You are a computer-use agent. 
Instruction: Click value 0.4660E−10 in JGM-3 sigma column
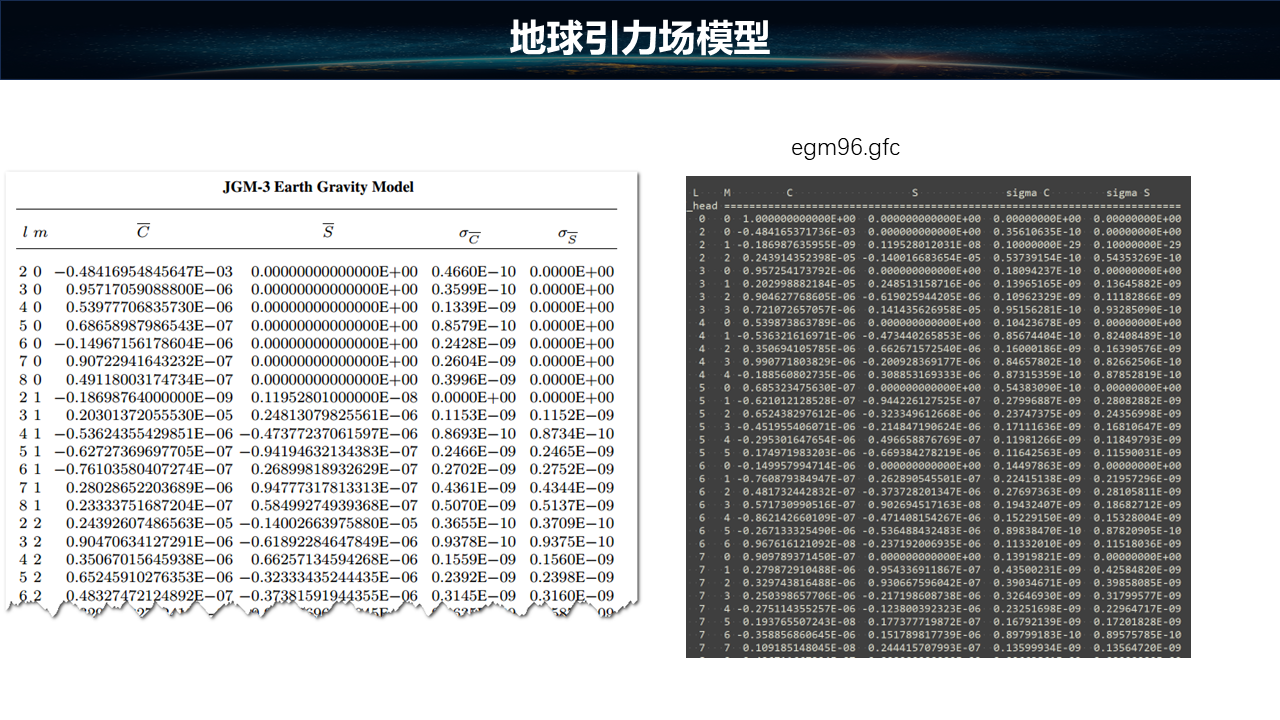pos(473,272)
